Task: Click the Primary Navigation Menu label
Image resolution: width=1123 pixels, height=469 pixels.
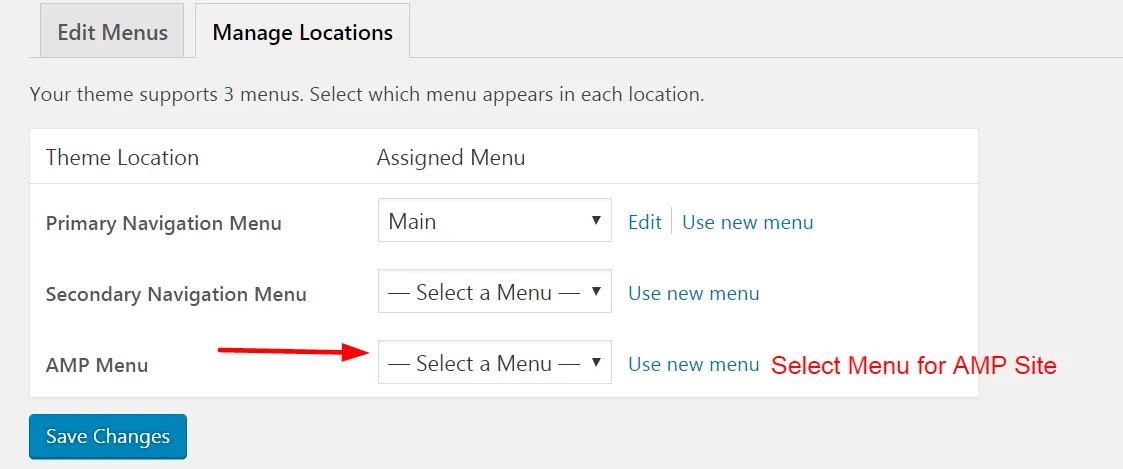Action: coord(163,223)
